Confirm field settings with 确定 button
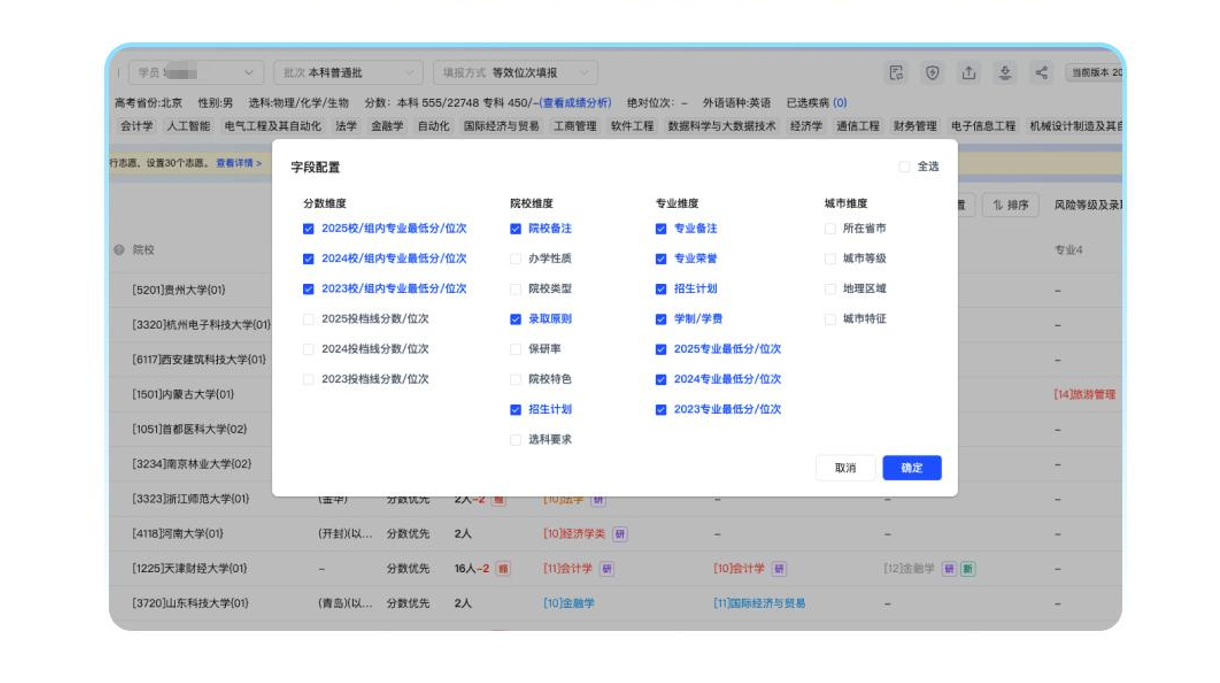Viewport: 1220px width, 683px height. 911,467
